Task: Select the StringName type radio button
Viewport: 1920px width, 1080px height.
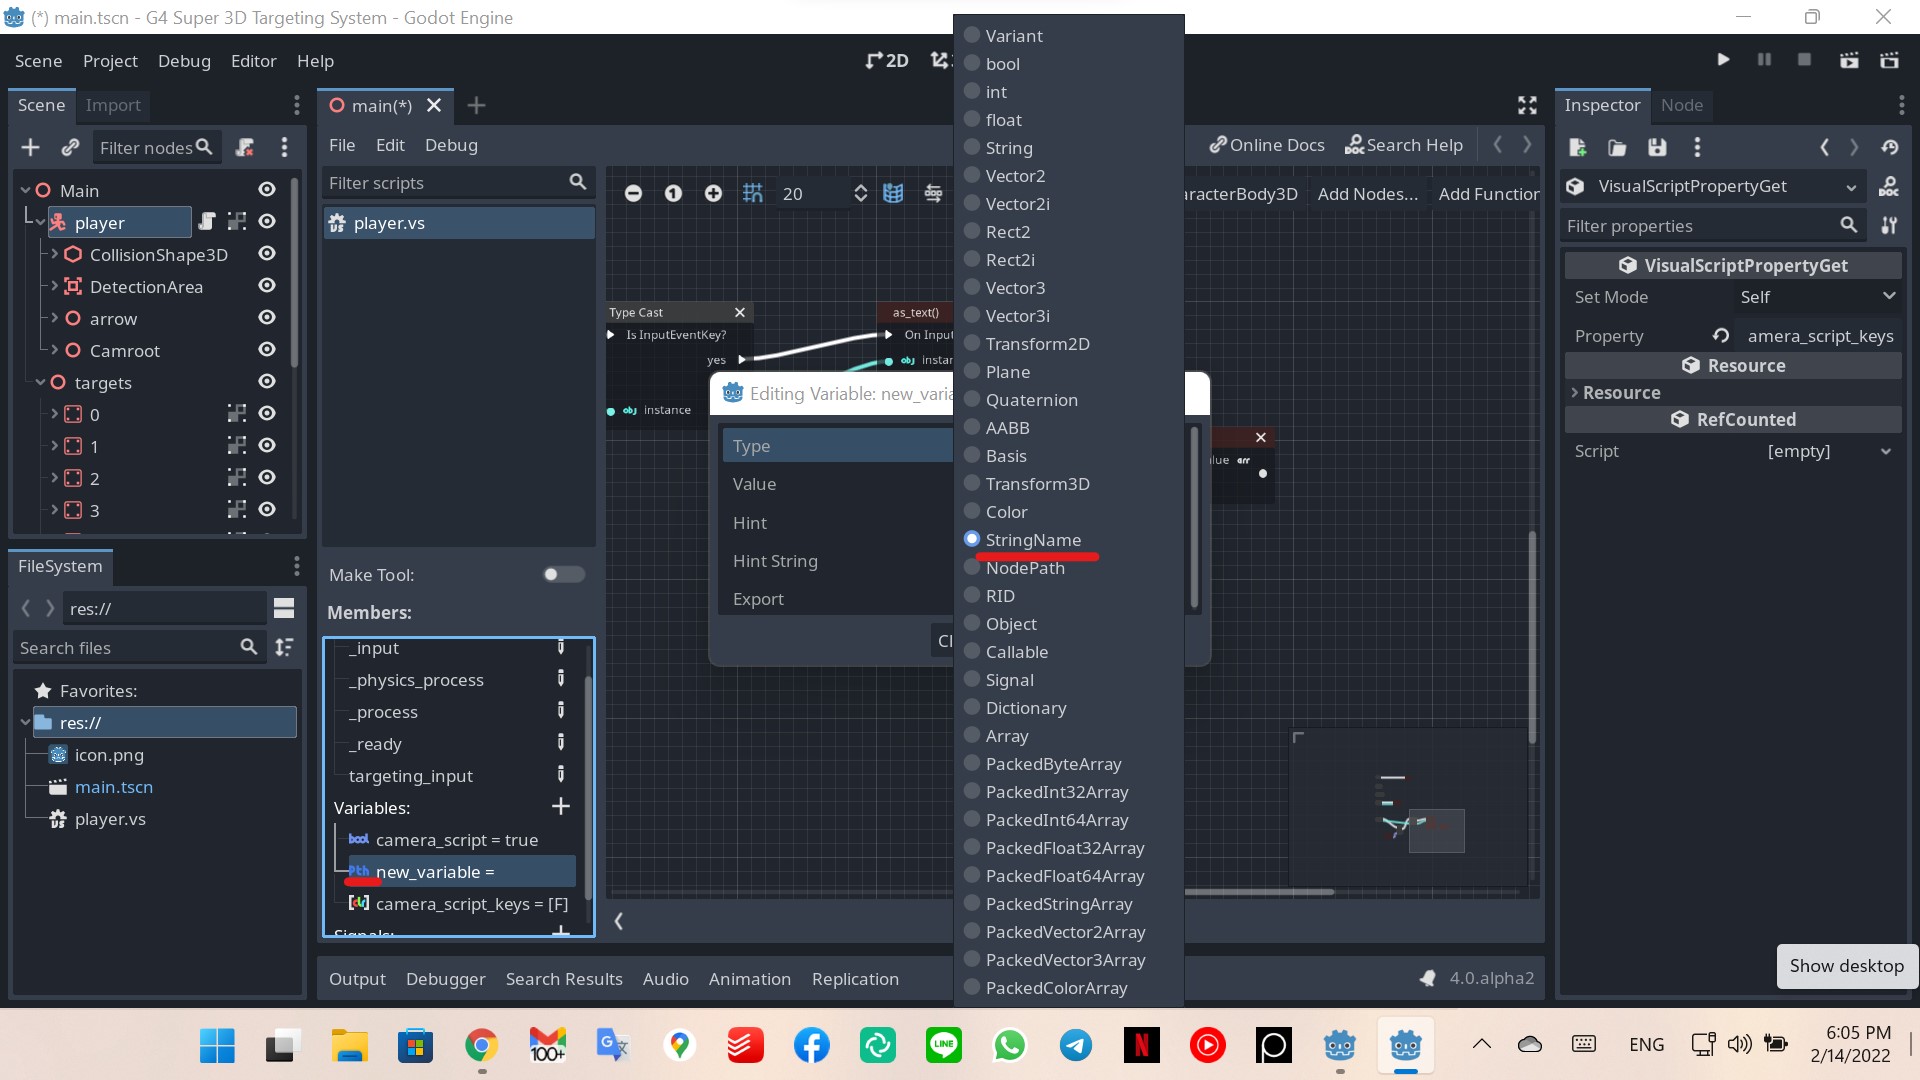Action: (971, 539)
